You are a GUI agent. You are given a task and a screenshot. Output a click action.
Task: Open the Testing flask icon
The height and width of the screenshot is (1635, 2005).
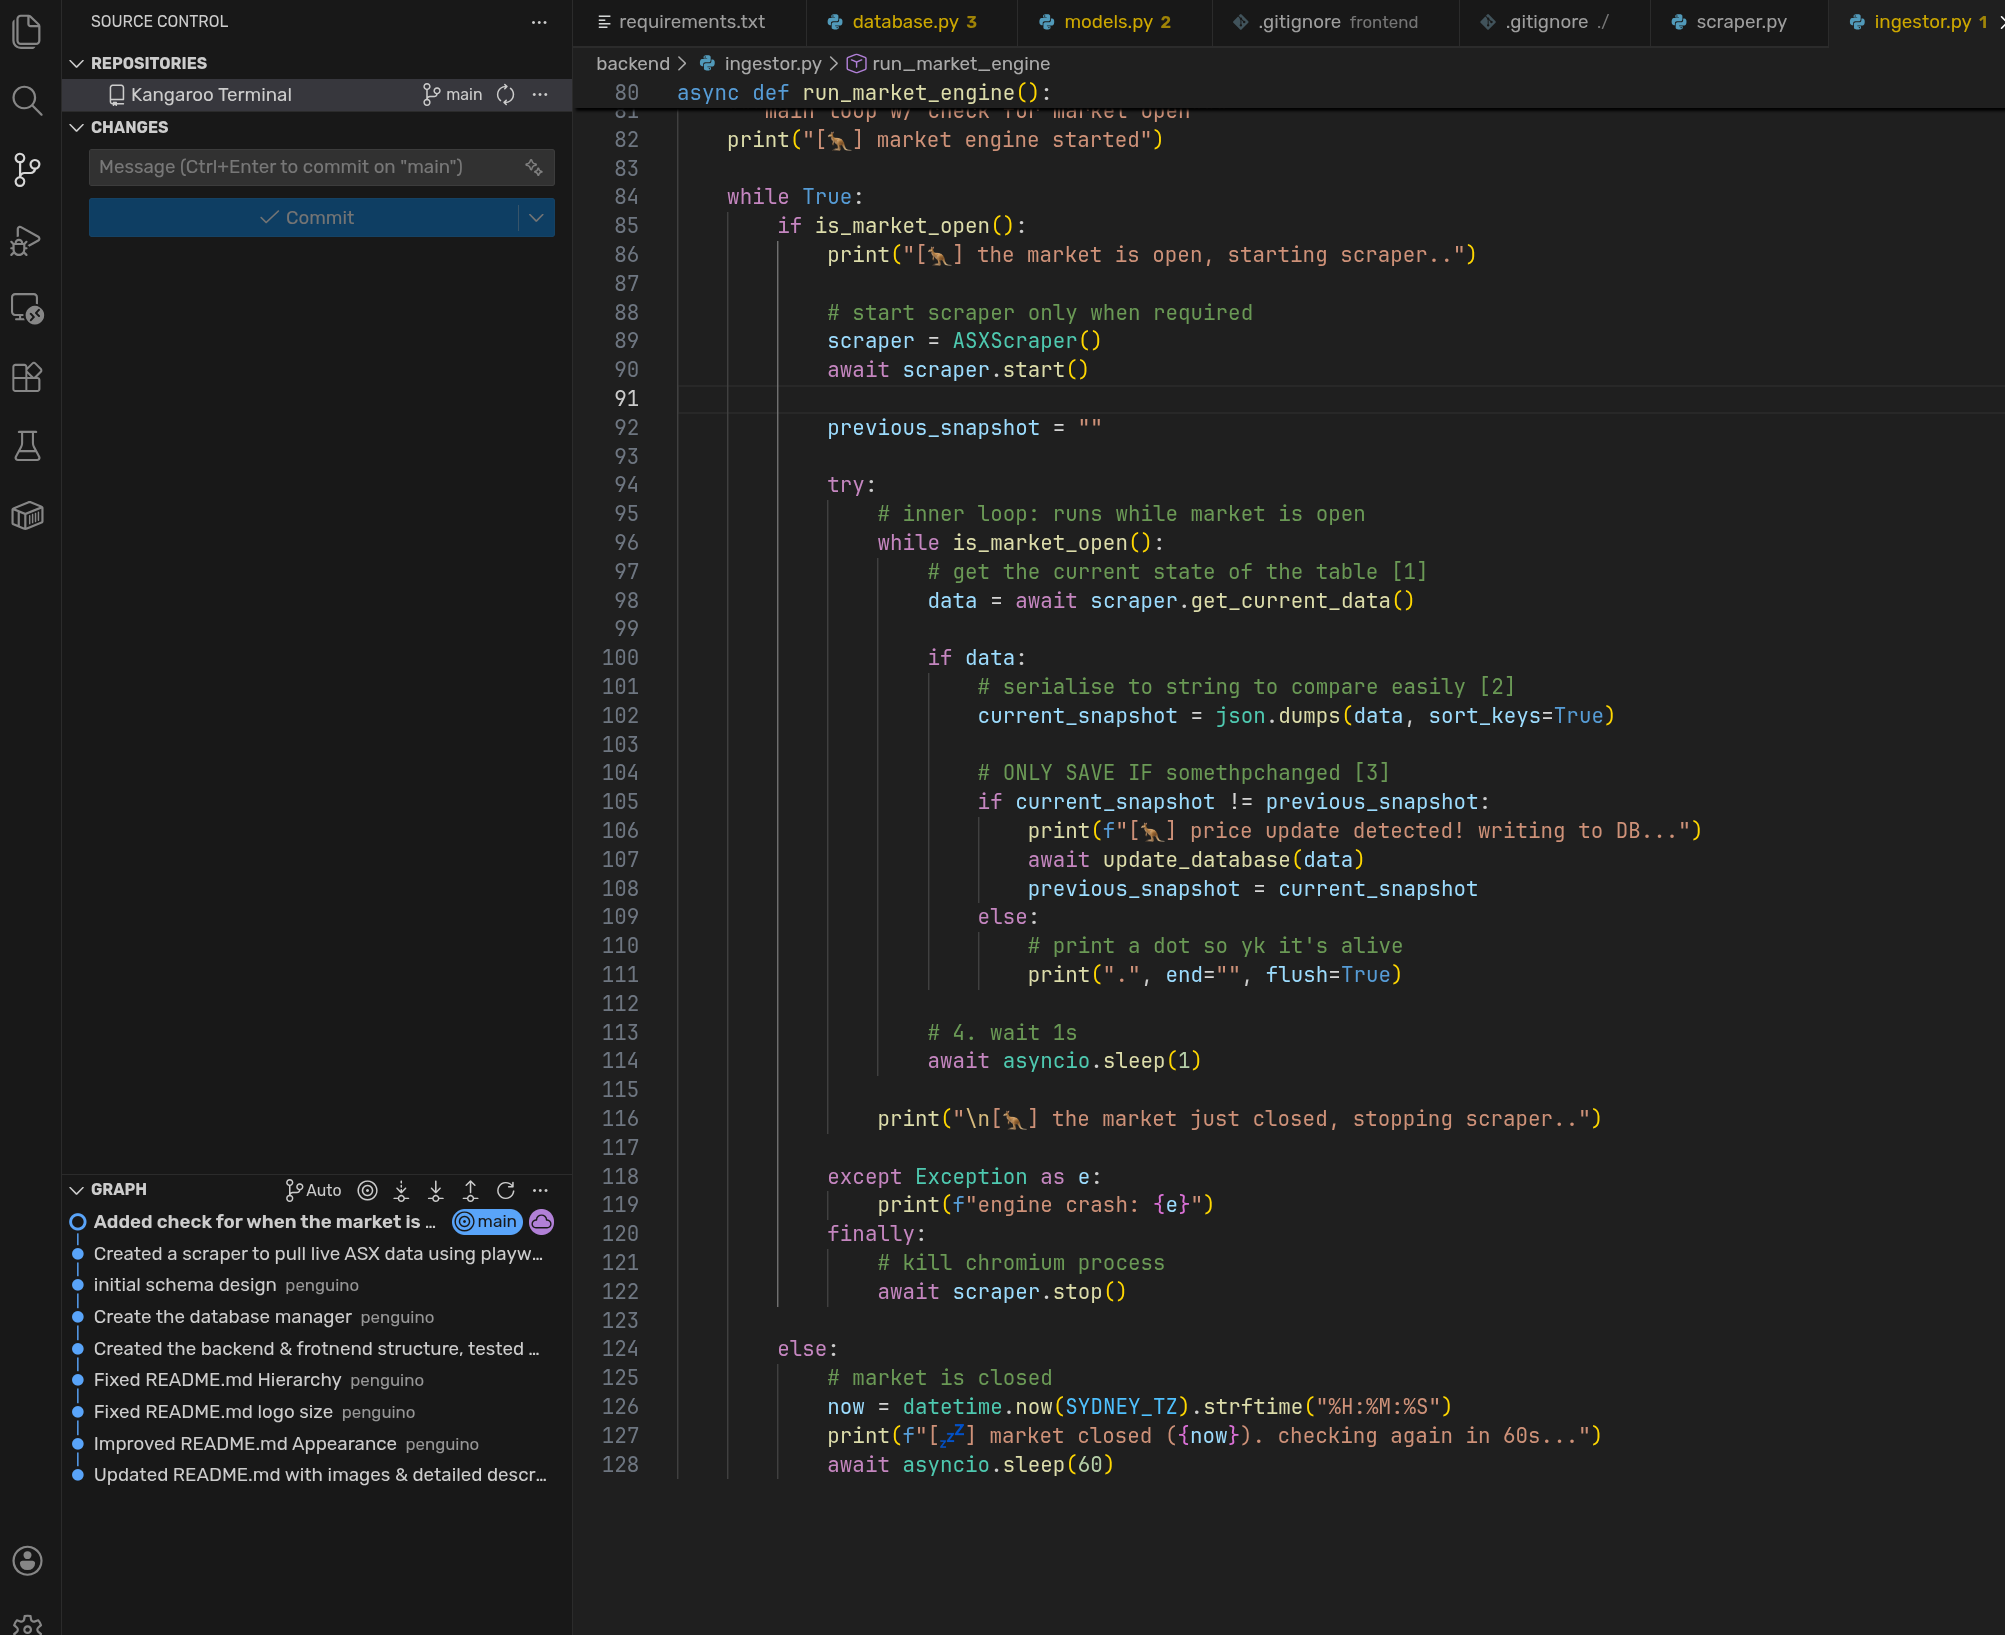[x=27, y=446]
